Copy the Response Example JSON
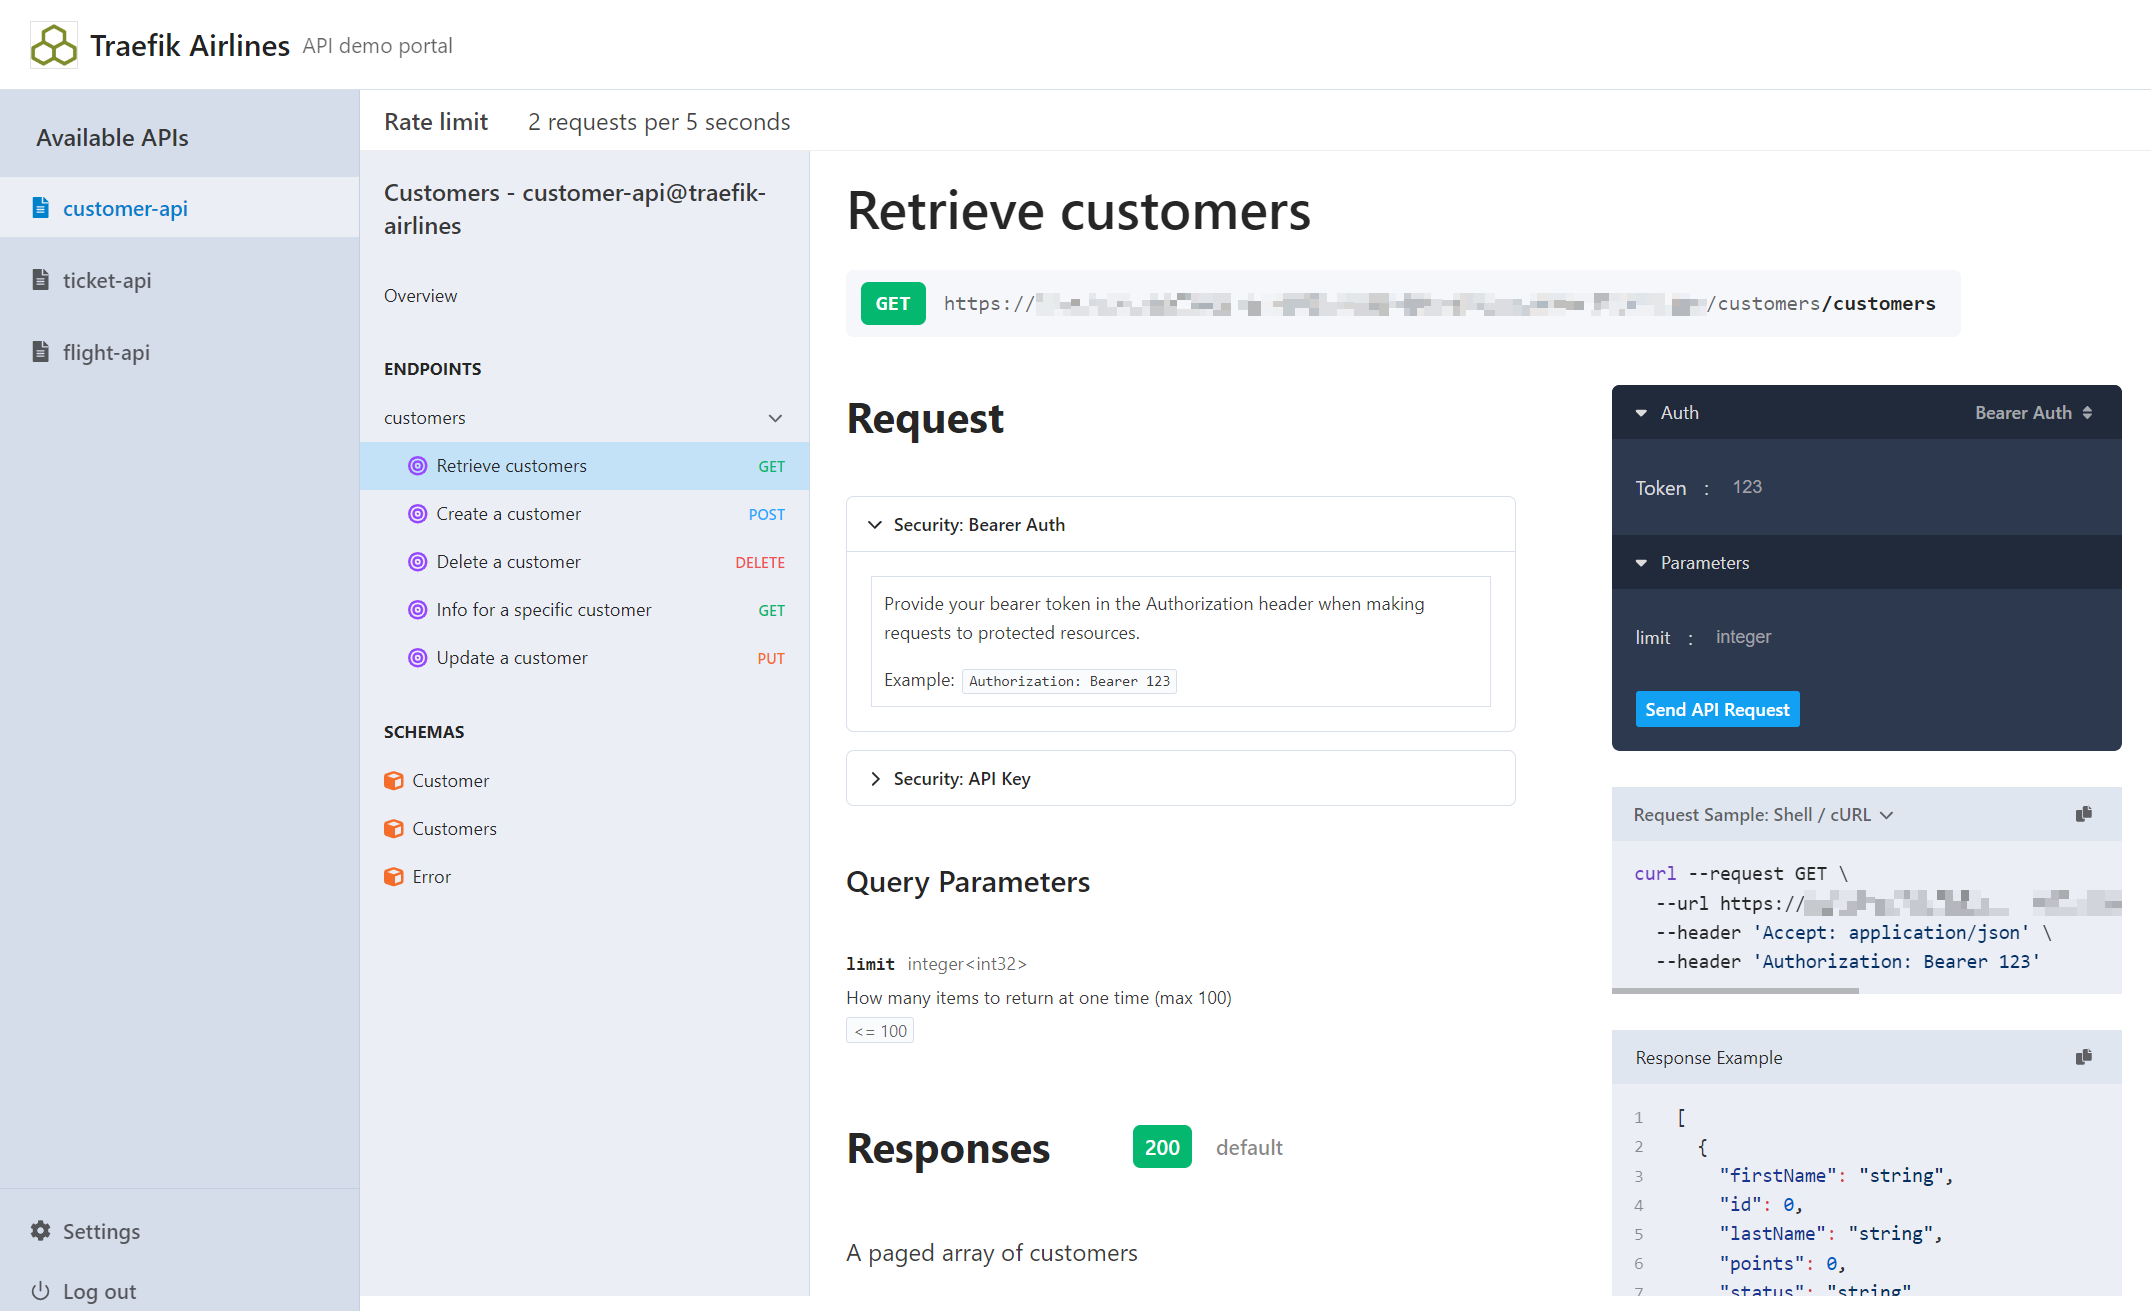Viewport: 2151px width, 1311px height. pos(2084,1057)
